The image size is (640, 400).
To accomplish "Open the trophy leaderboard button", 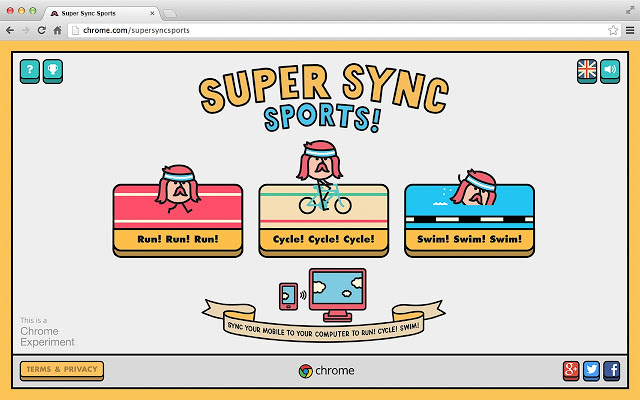I will click(x=53, y=71).
